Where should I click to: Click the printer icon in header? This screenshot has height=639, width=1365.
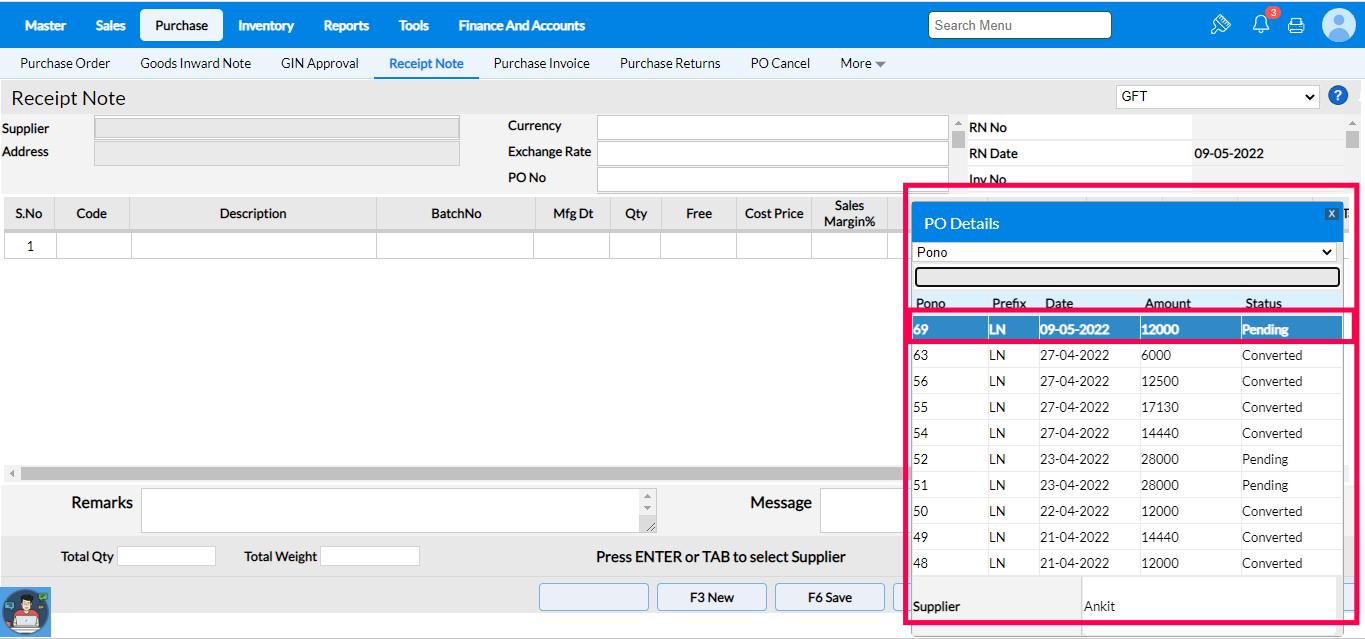point(1296,26)
